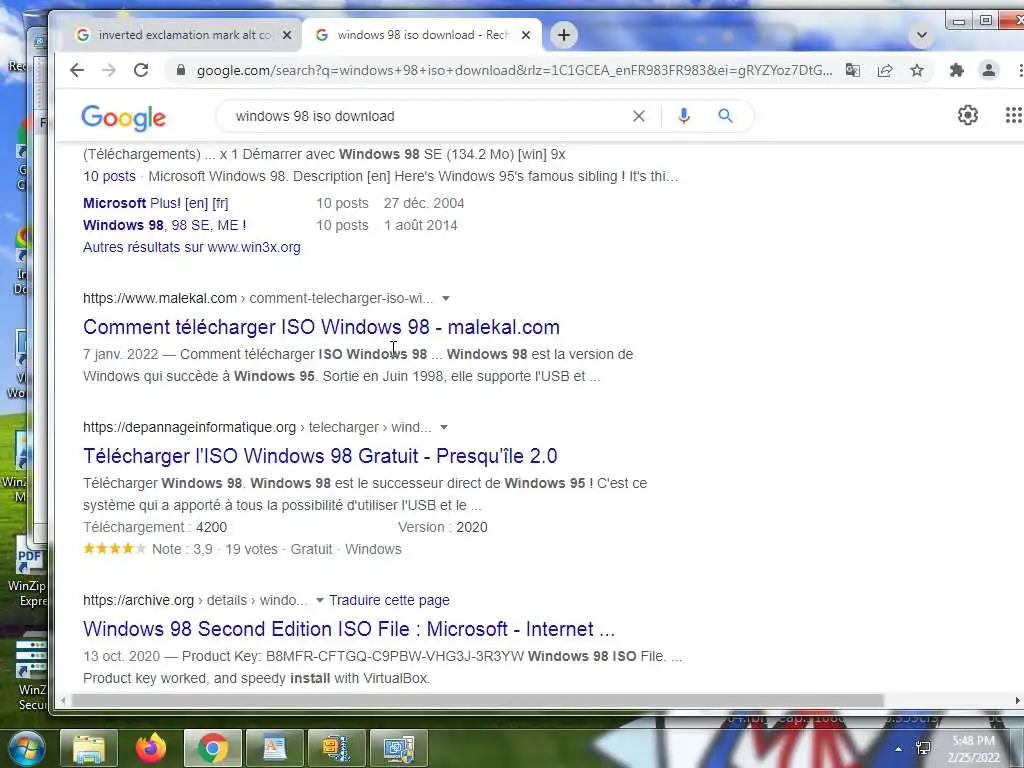This screenshot has height=768, width=1024.
Task: Click the horizontal scrollbar left arrow
Action: [63, 700]
